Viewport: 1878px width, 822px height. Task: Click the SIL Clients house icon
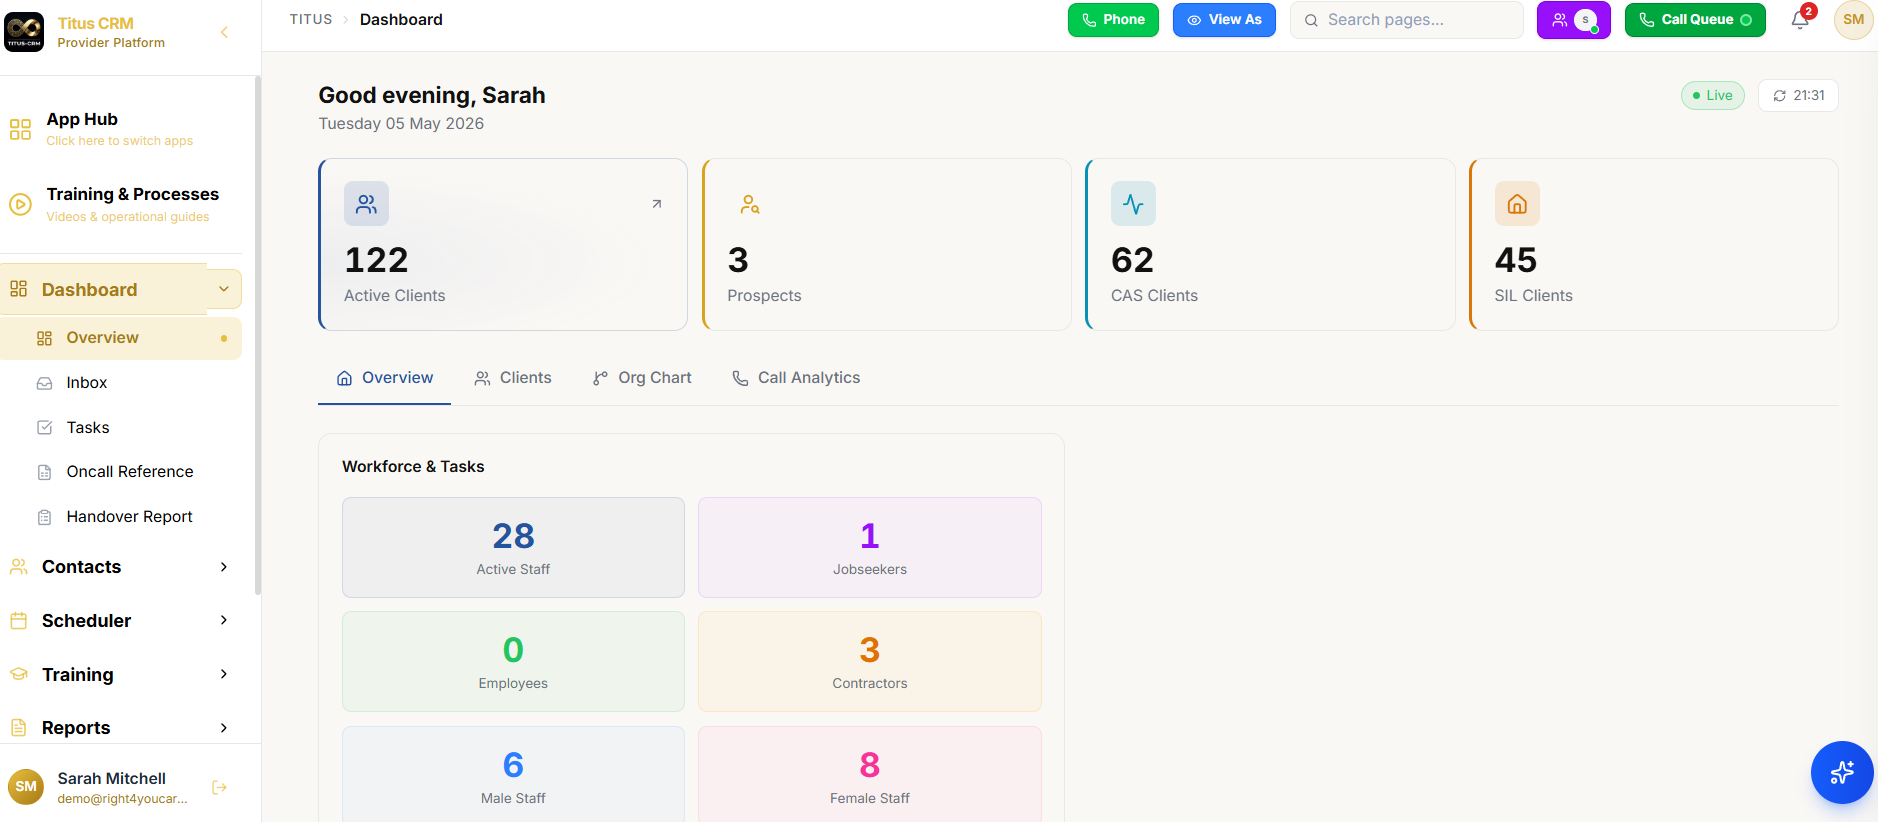click(x=1517, y=204)
